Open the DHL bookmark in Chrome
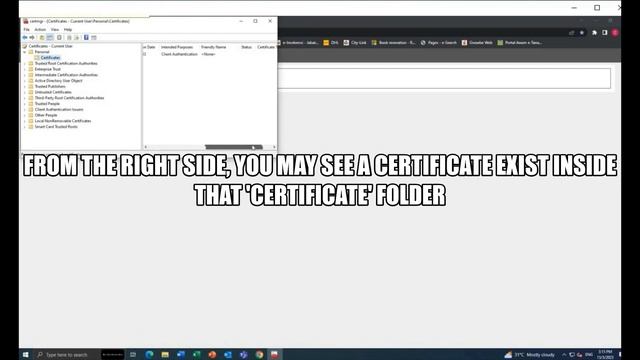This screenshot has width=640, height=360. (x=331, y=42)
